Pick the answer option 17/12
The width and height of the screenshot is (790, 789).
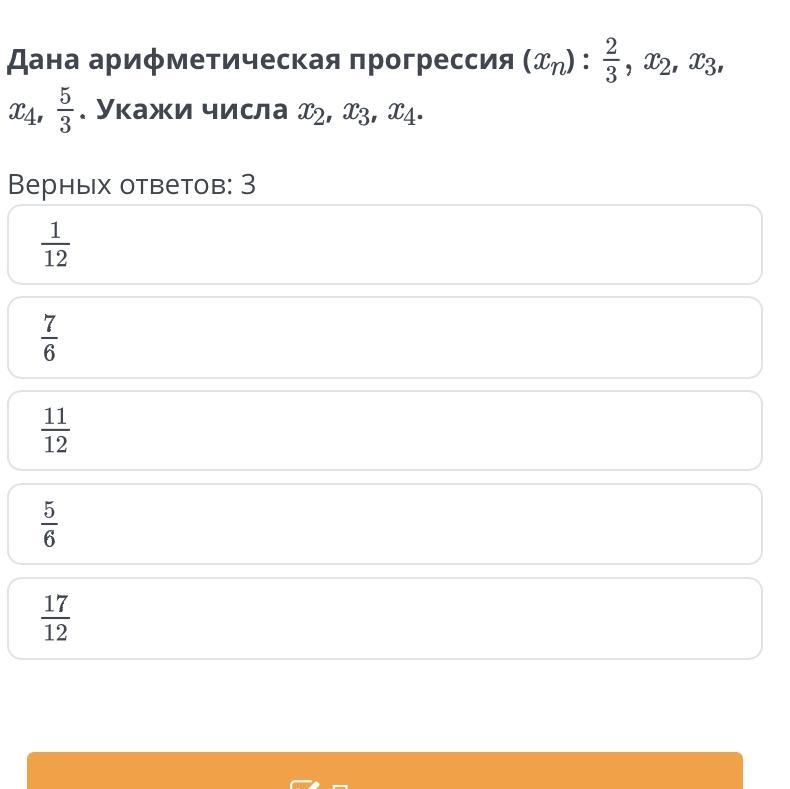click(x=385, y=618)
